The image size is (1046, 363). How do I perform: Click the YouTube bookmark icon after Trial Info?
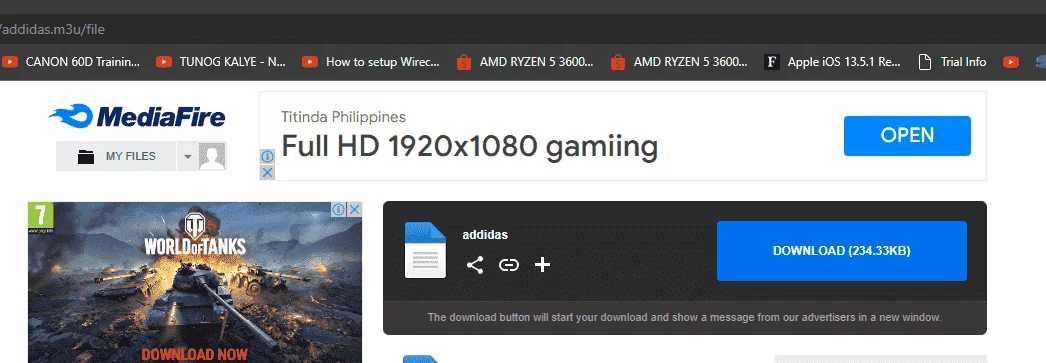coord(1011,62)
